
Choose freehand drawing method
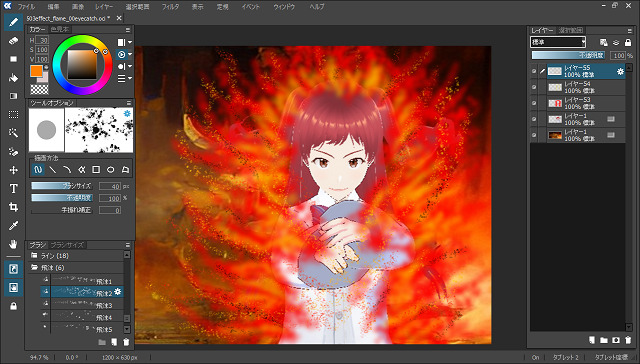tap(38, 169)
